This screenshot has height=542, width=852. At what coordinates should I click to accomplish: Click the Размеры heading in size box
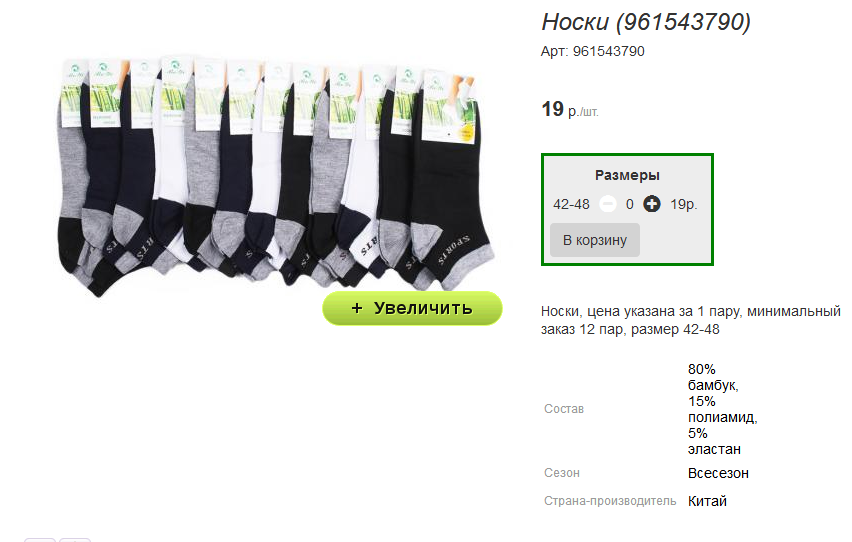pos(627,175)
